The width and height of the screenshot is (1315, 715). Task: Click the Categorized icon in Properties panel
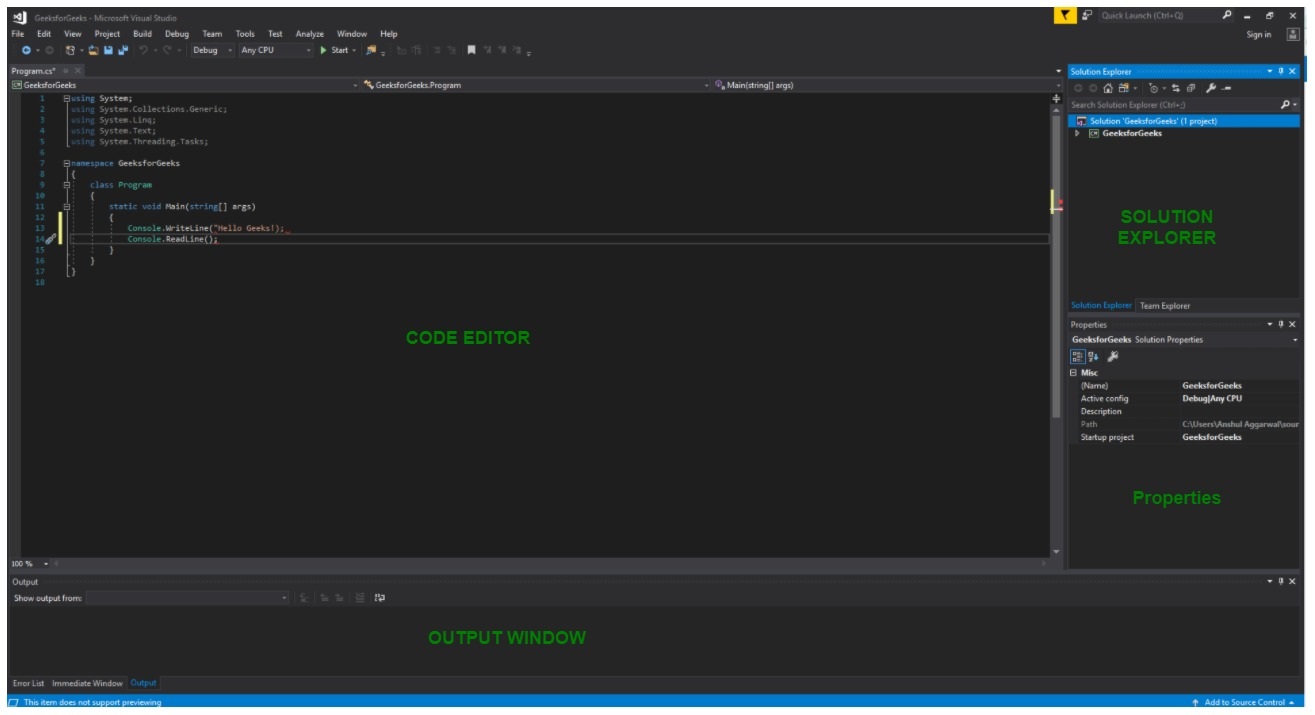pyautogui.click(x=1077, y=356)
